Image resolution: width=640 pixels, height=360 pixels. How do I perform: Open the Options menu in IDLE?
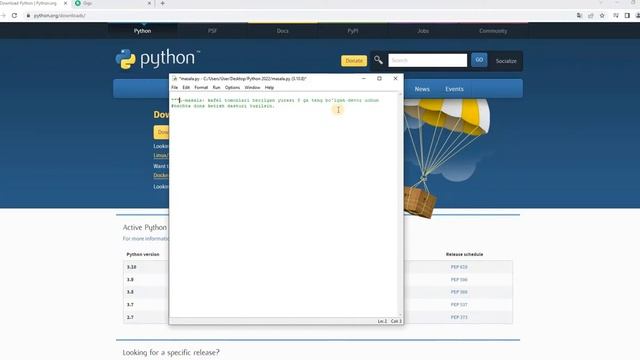tap(232, 87)
